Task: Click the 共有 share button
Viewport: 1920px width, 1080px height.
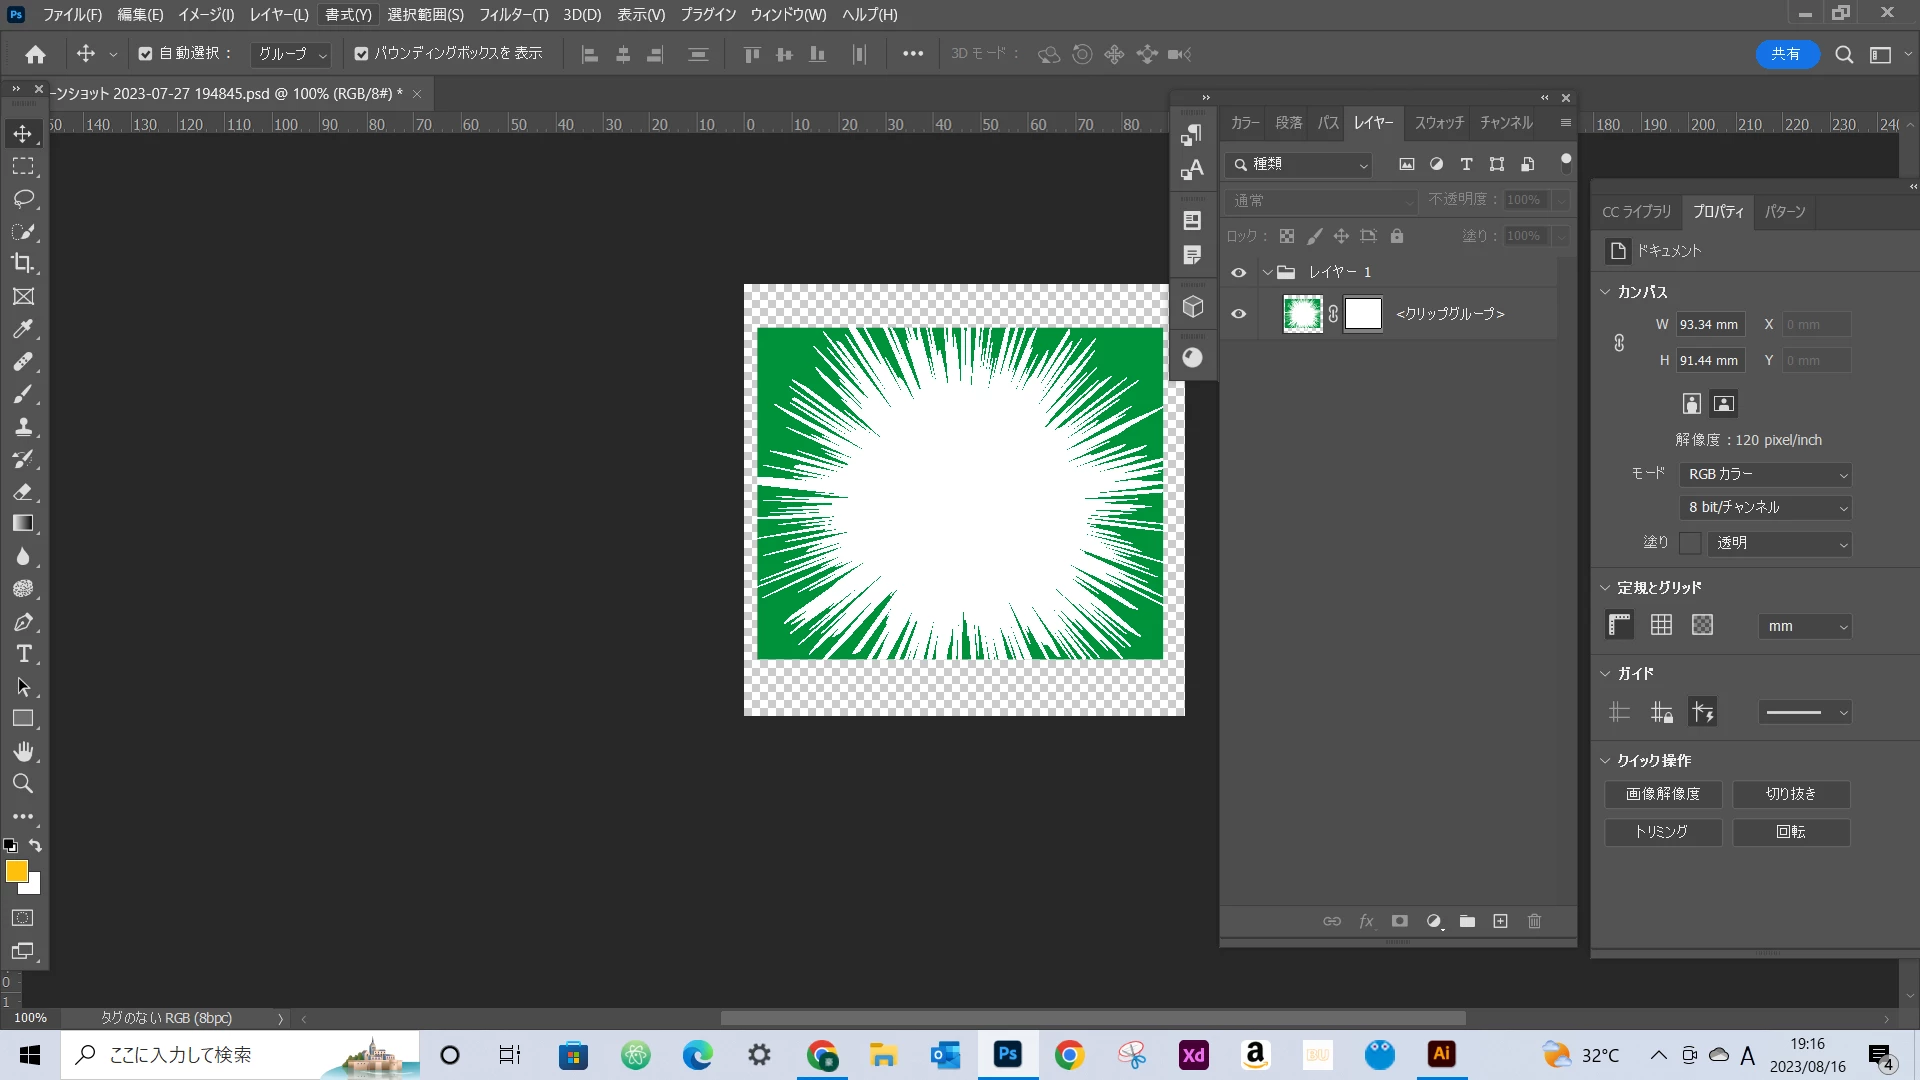Action: [x=1786, y=54]
